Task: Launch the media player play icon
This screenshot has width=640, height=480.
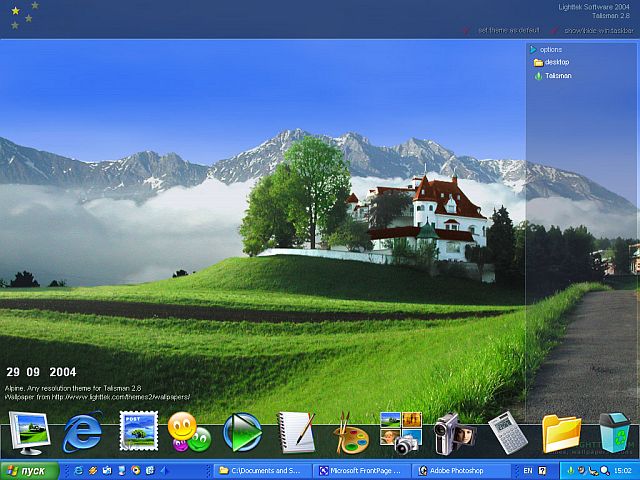Action: click(x=241, y=432)
